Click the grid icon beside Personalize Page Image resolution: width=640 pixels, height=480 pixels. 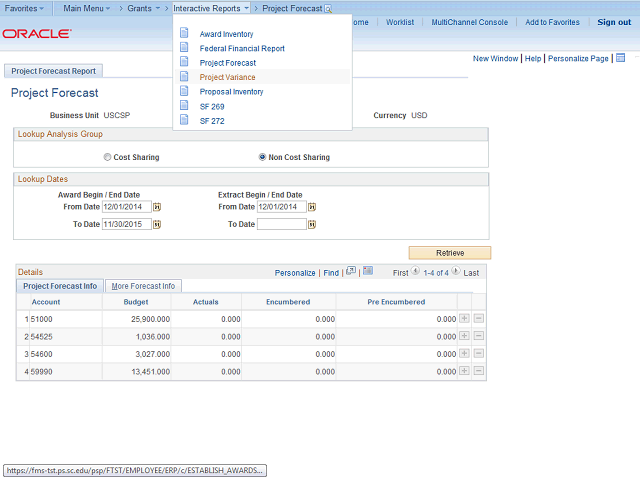[620, 58]
